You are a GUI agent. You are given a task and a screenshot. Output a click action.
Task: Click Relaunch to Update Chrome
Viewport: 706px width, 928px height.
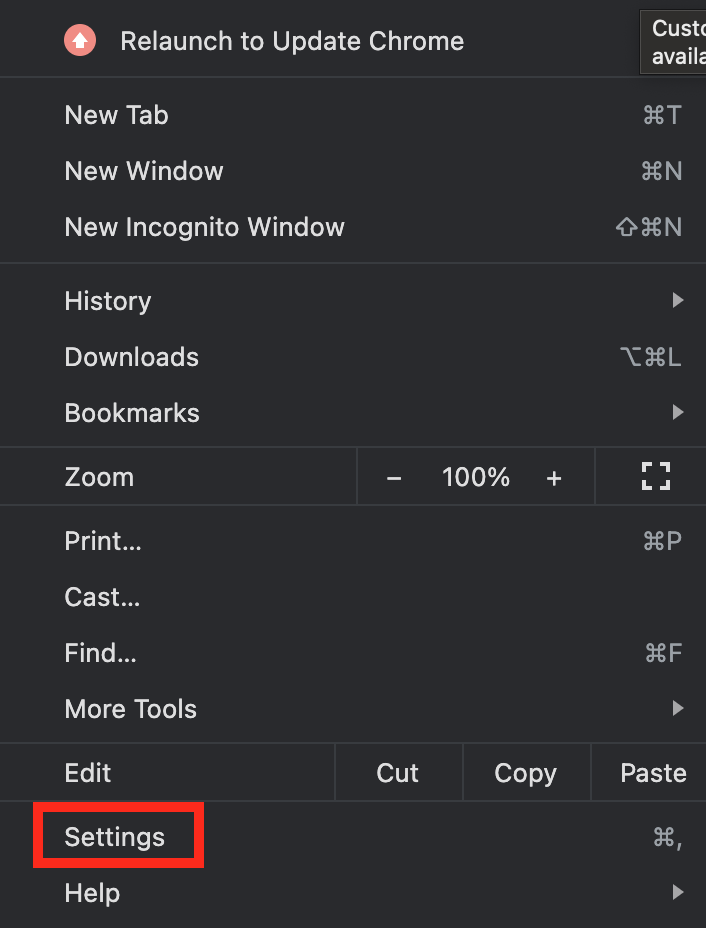click(x=291, y=41)
